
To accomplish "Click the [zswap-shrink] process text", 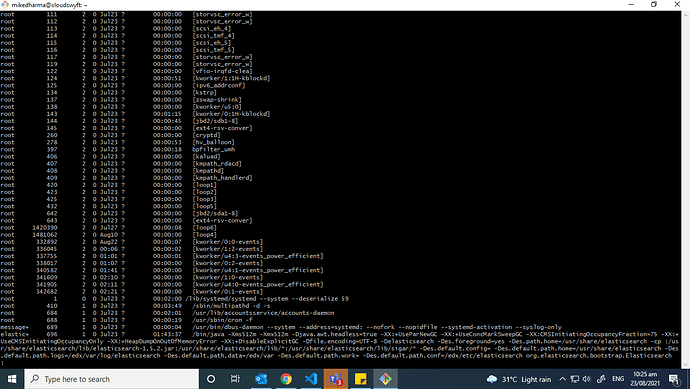I will (217, 99).
